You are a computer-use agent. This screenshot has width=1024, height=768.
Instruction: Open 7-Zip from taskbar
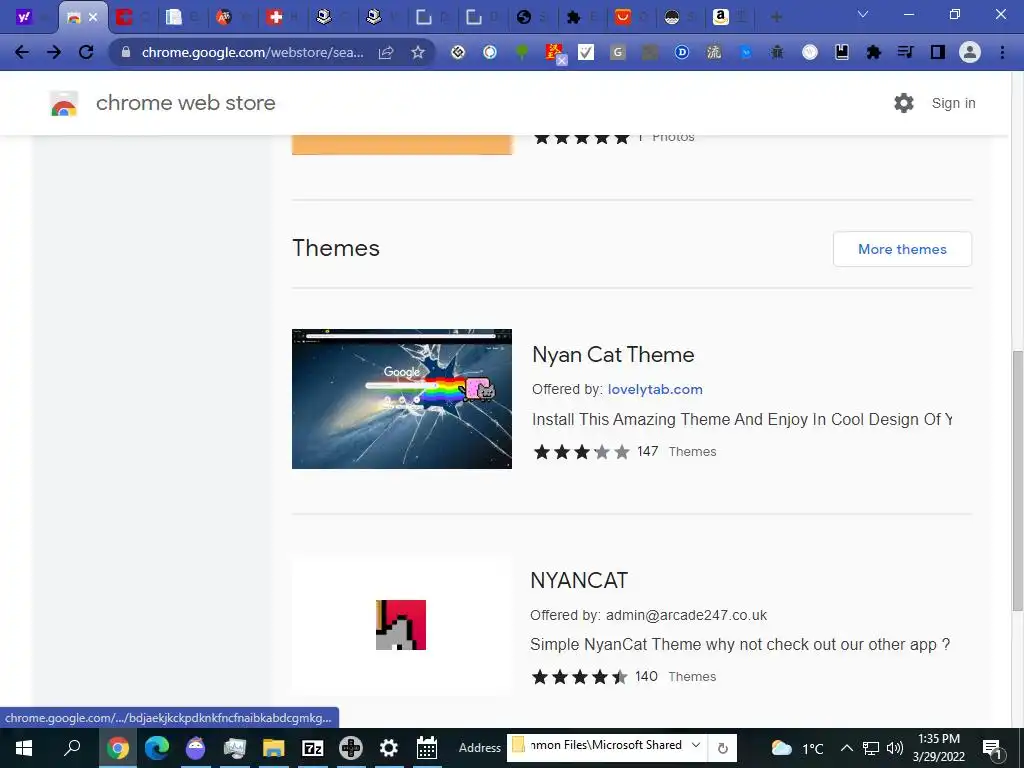(312, 748)
